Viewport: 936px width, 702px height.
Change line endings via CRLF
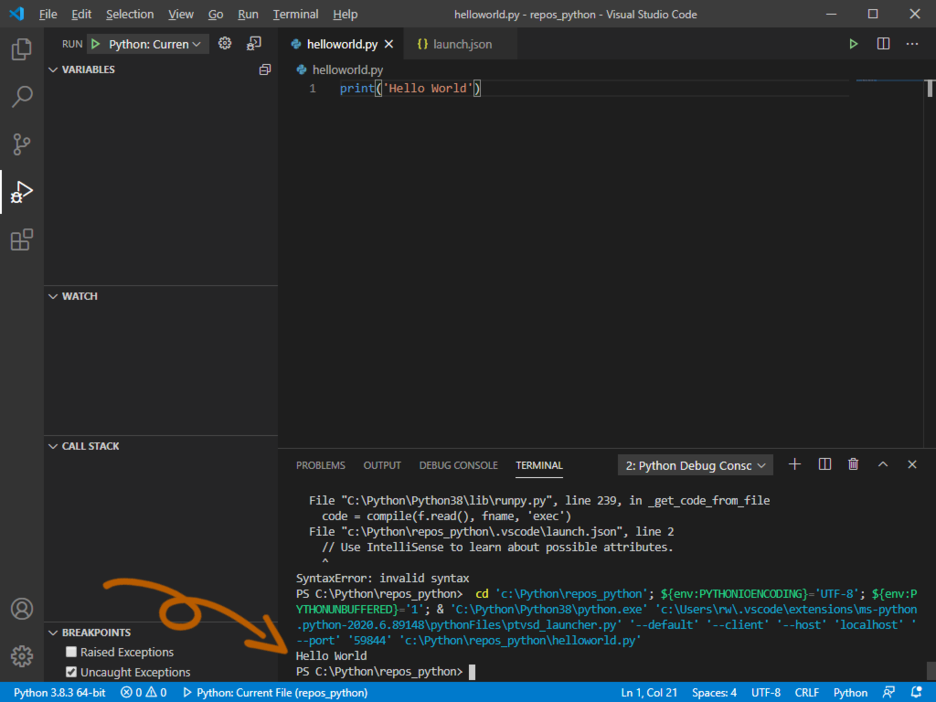(x=806, y=692)
